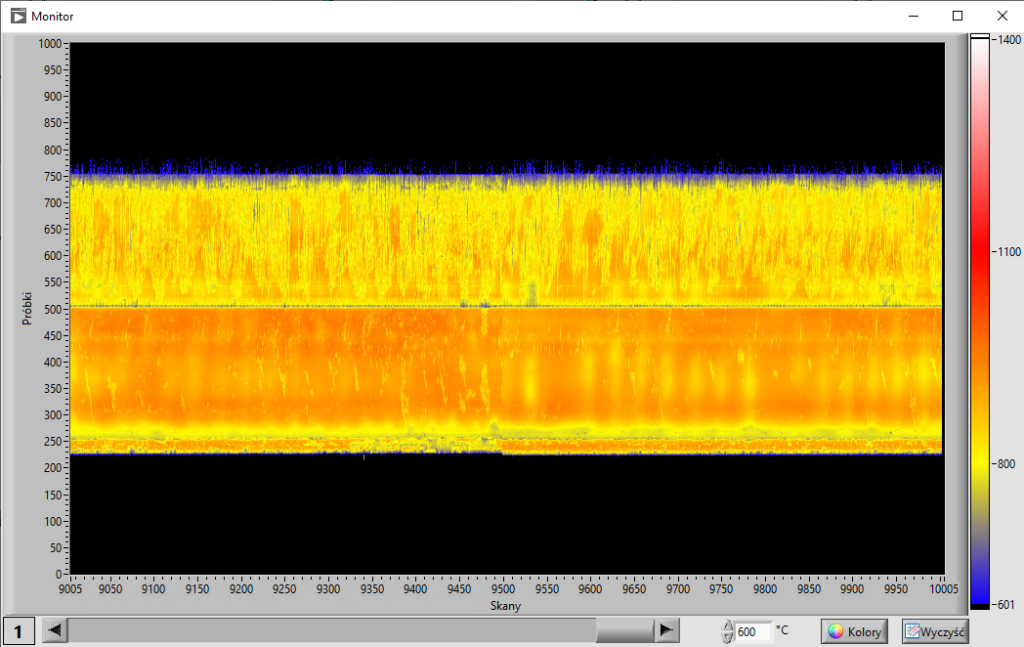
Task: Click the 1400 color scale label
Action: [x=1009, y=40]
